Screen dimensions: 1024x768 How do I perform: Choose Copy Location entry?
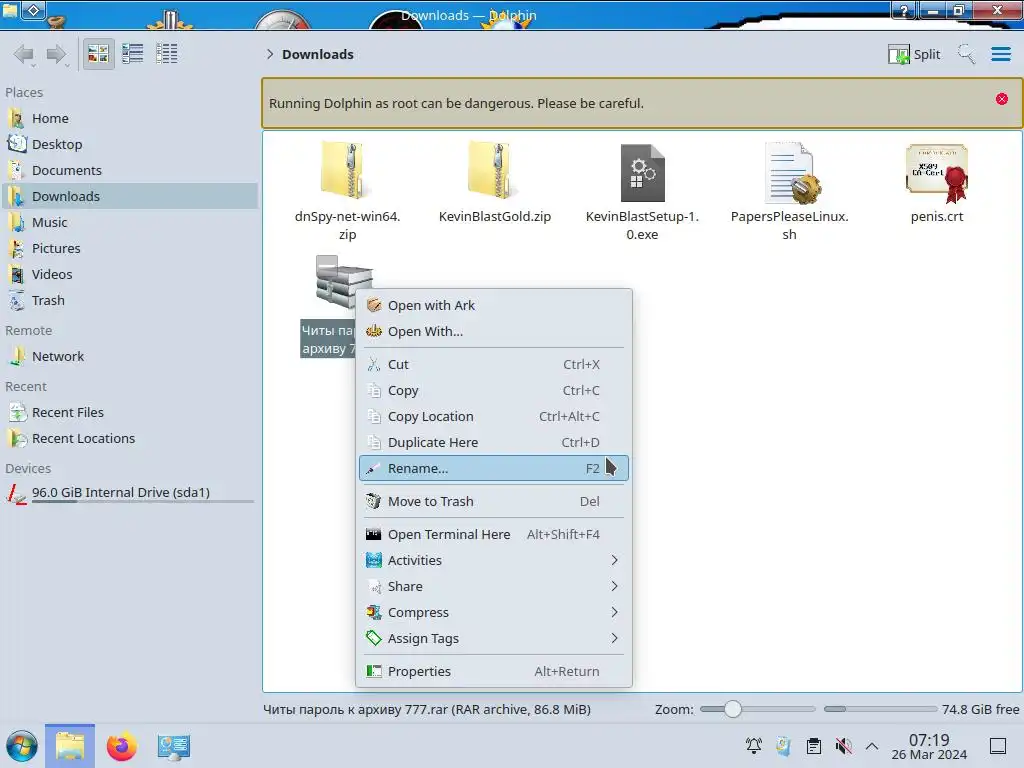tap(494, 417)
